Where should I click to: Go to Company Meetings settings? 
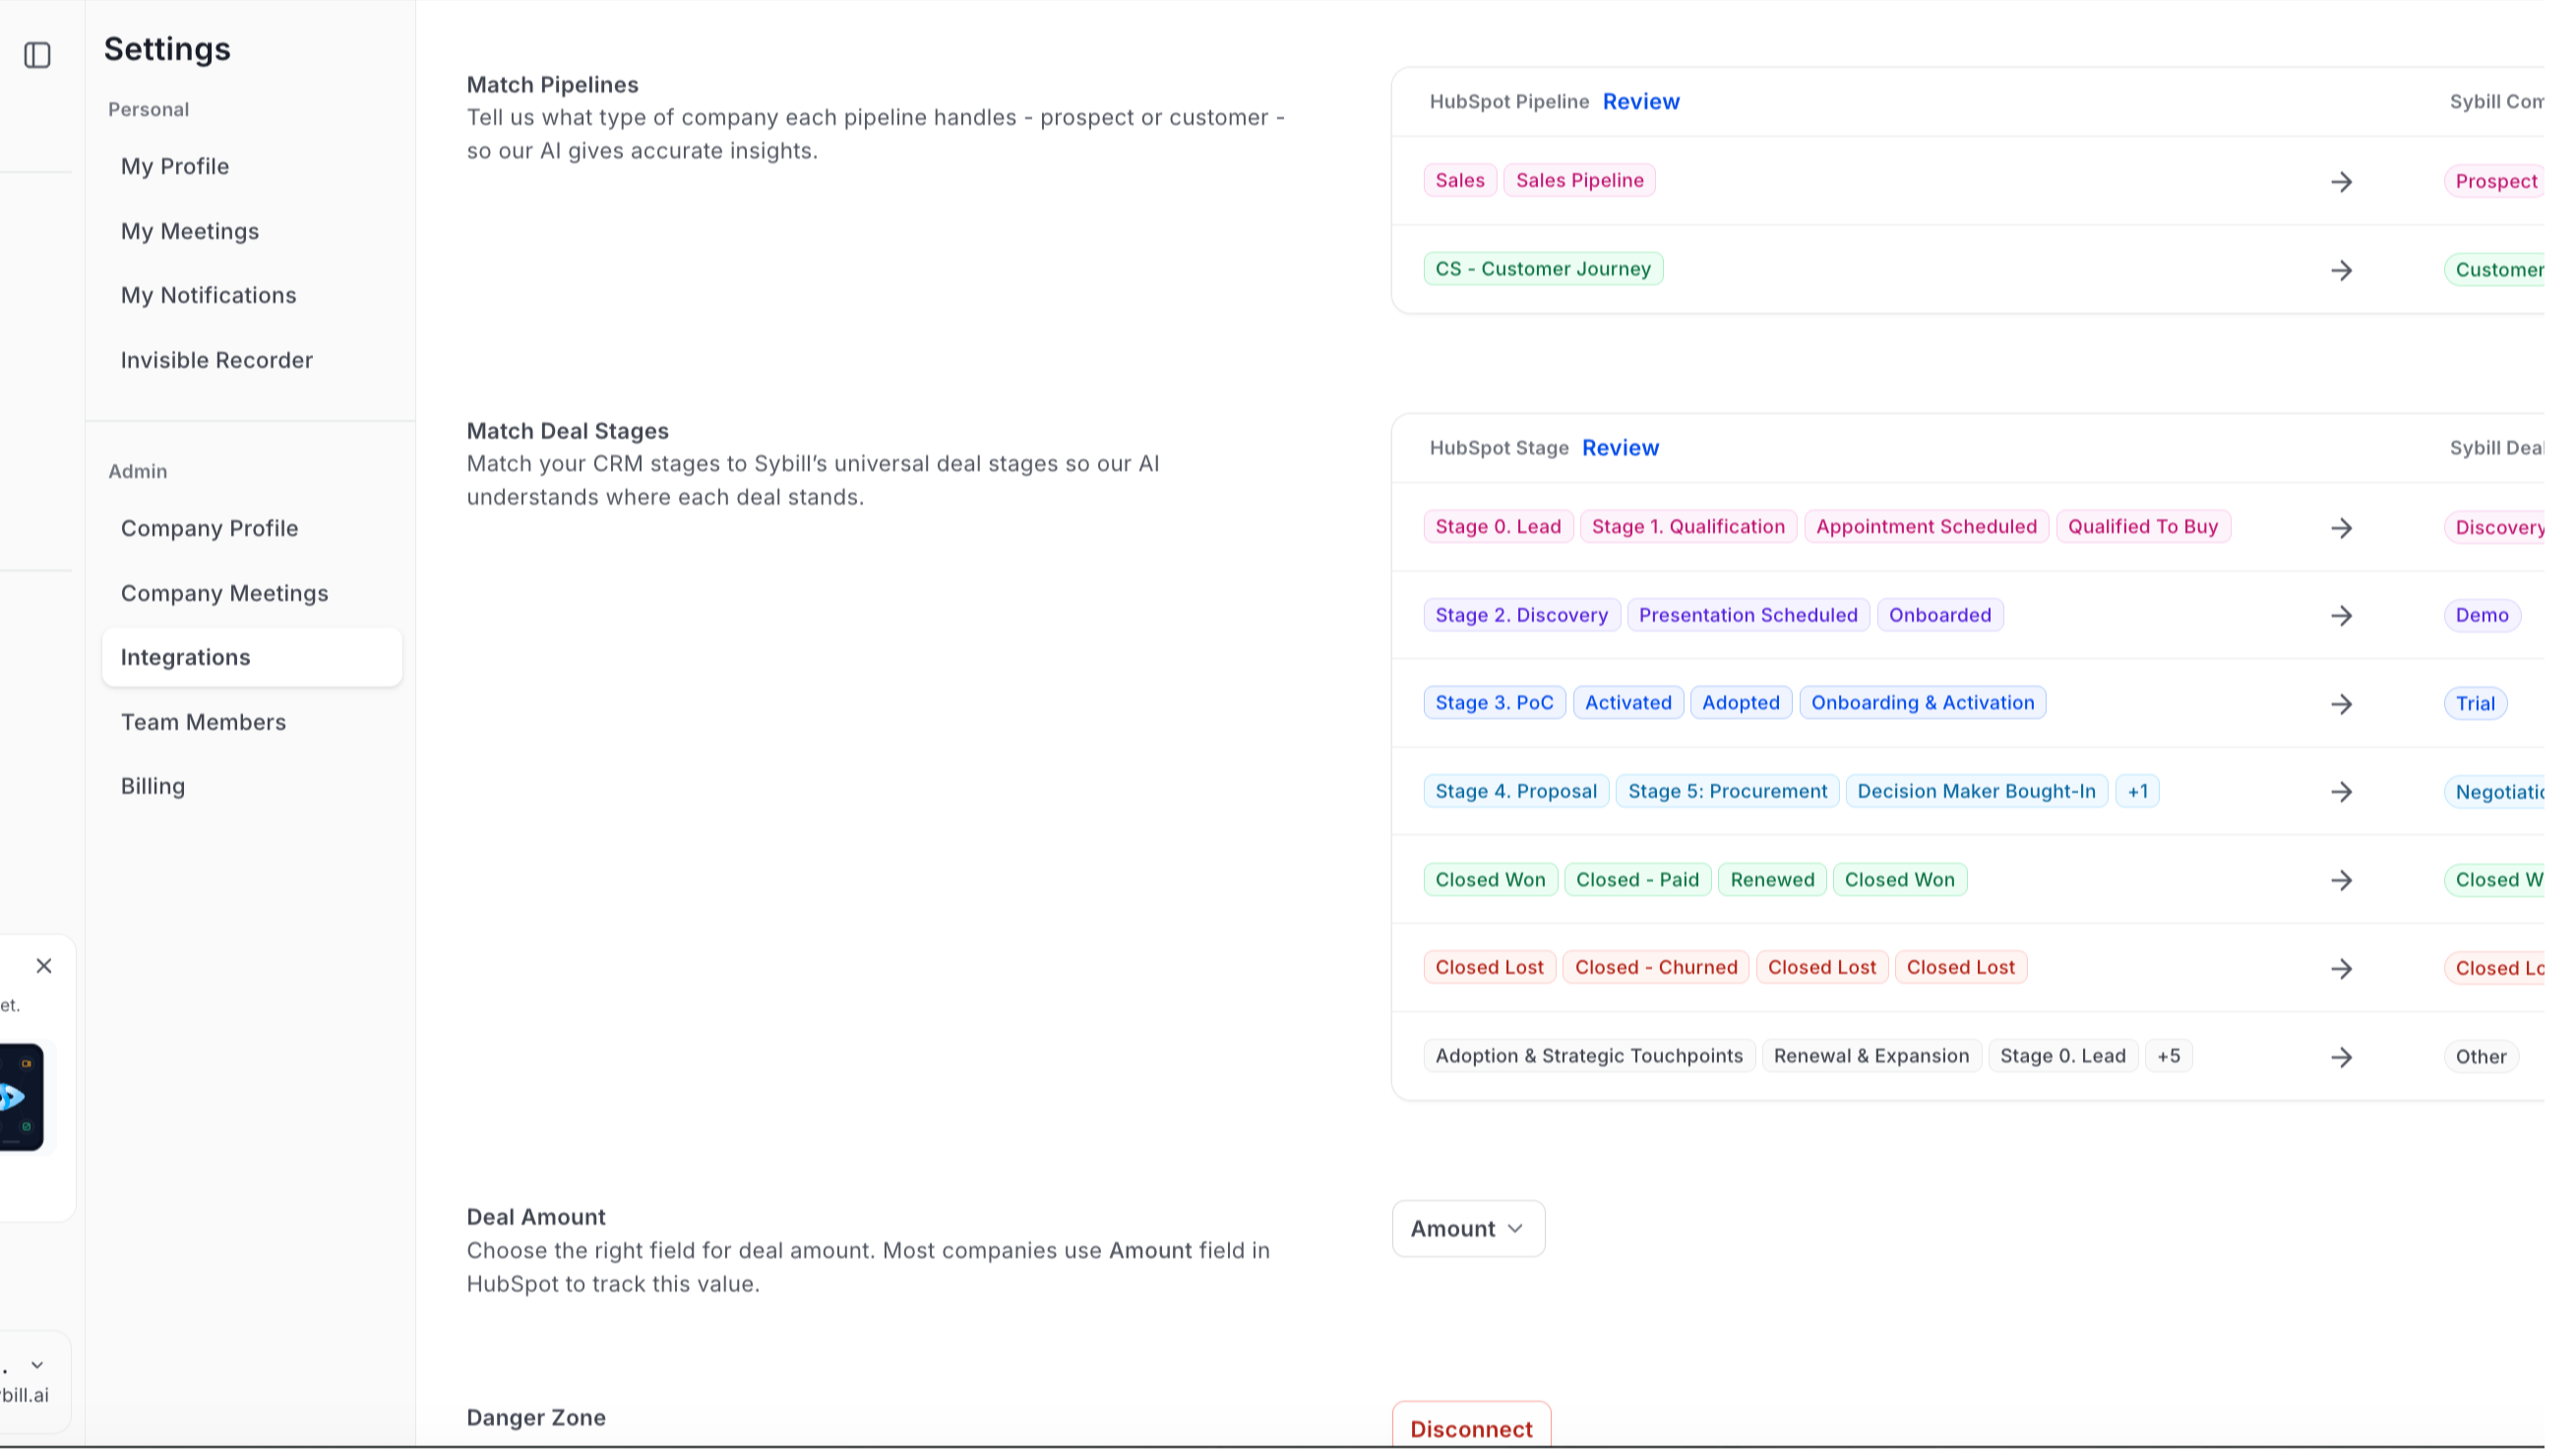224,593
